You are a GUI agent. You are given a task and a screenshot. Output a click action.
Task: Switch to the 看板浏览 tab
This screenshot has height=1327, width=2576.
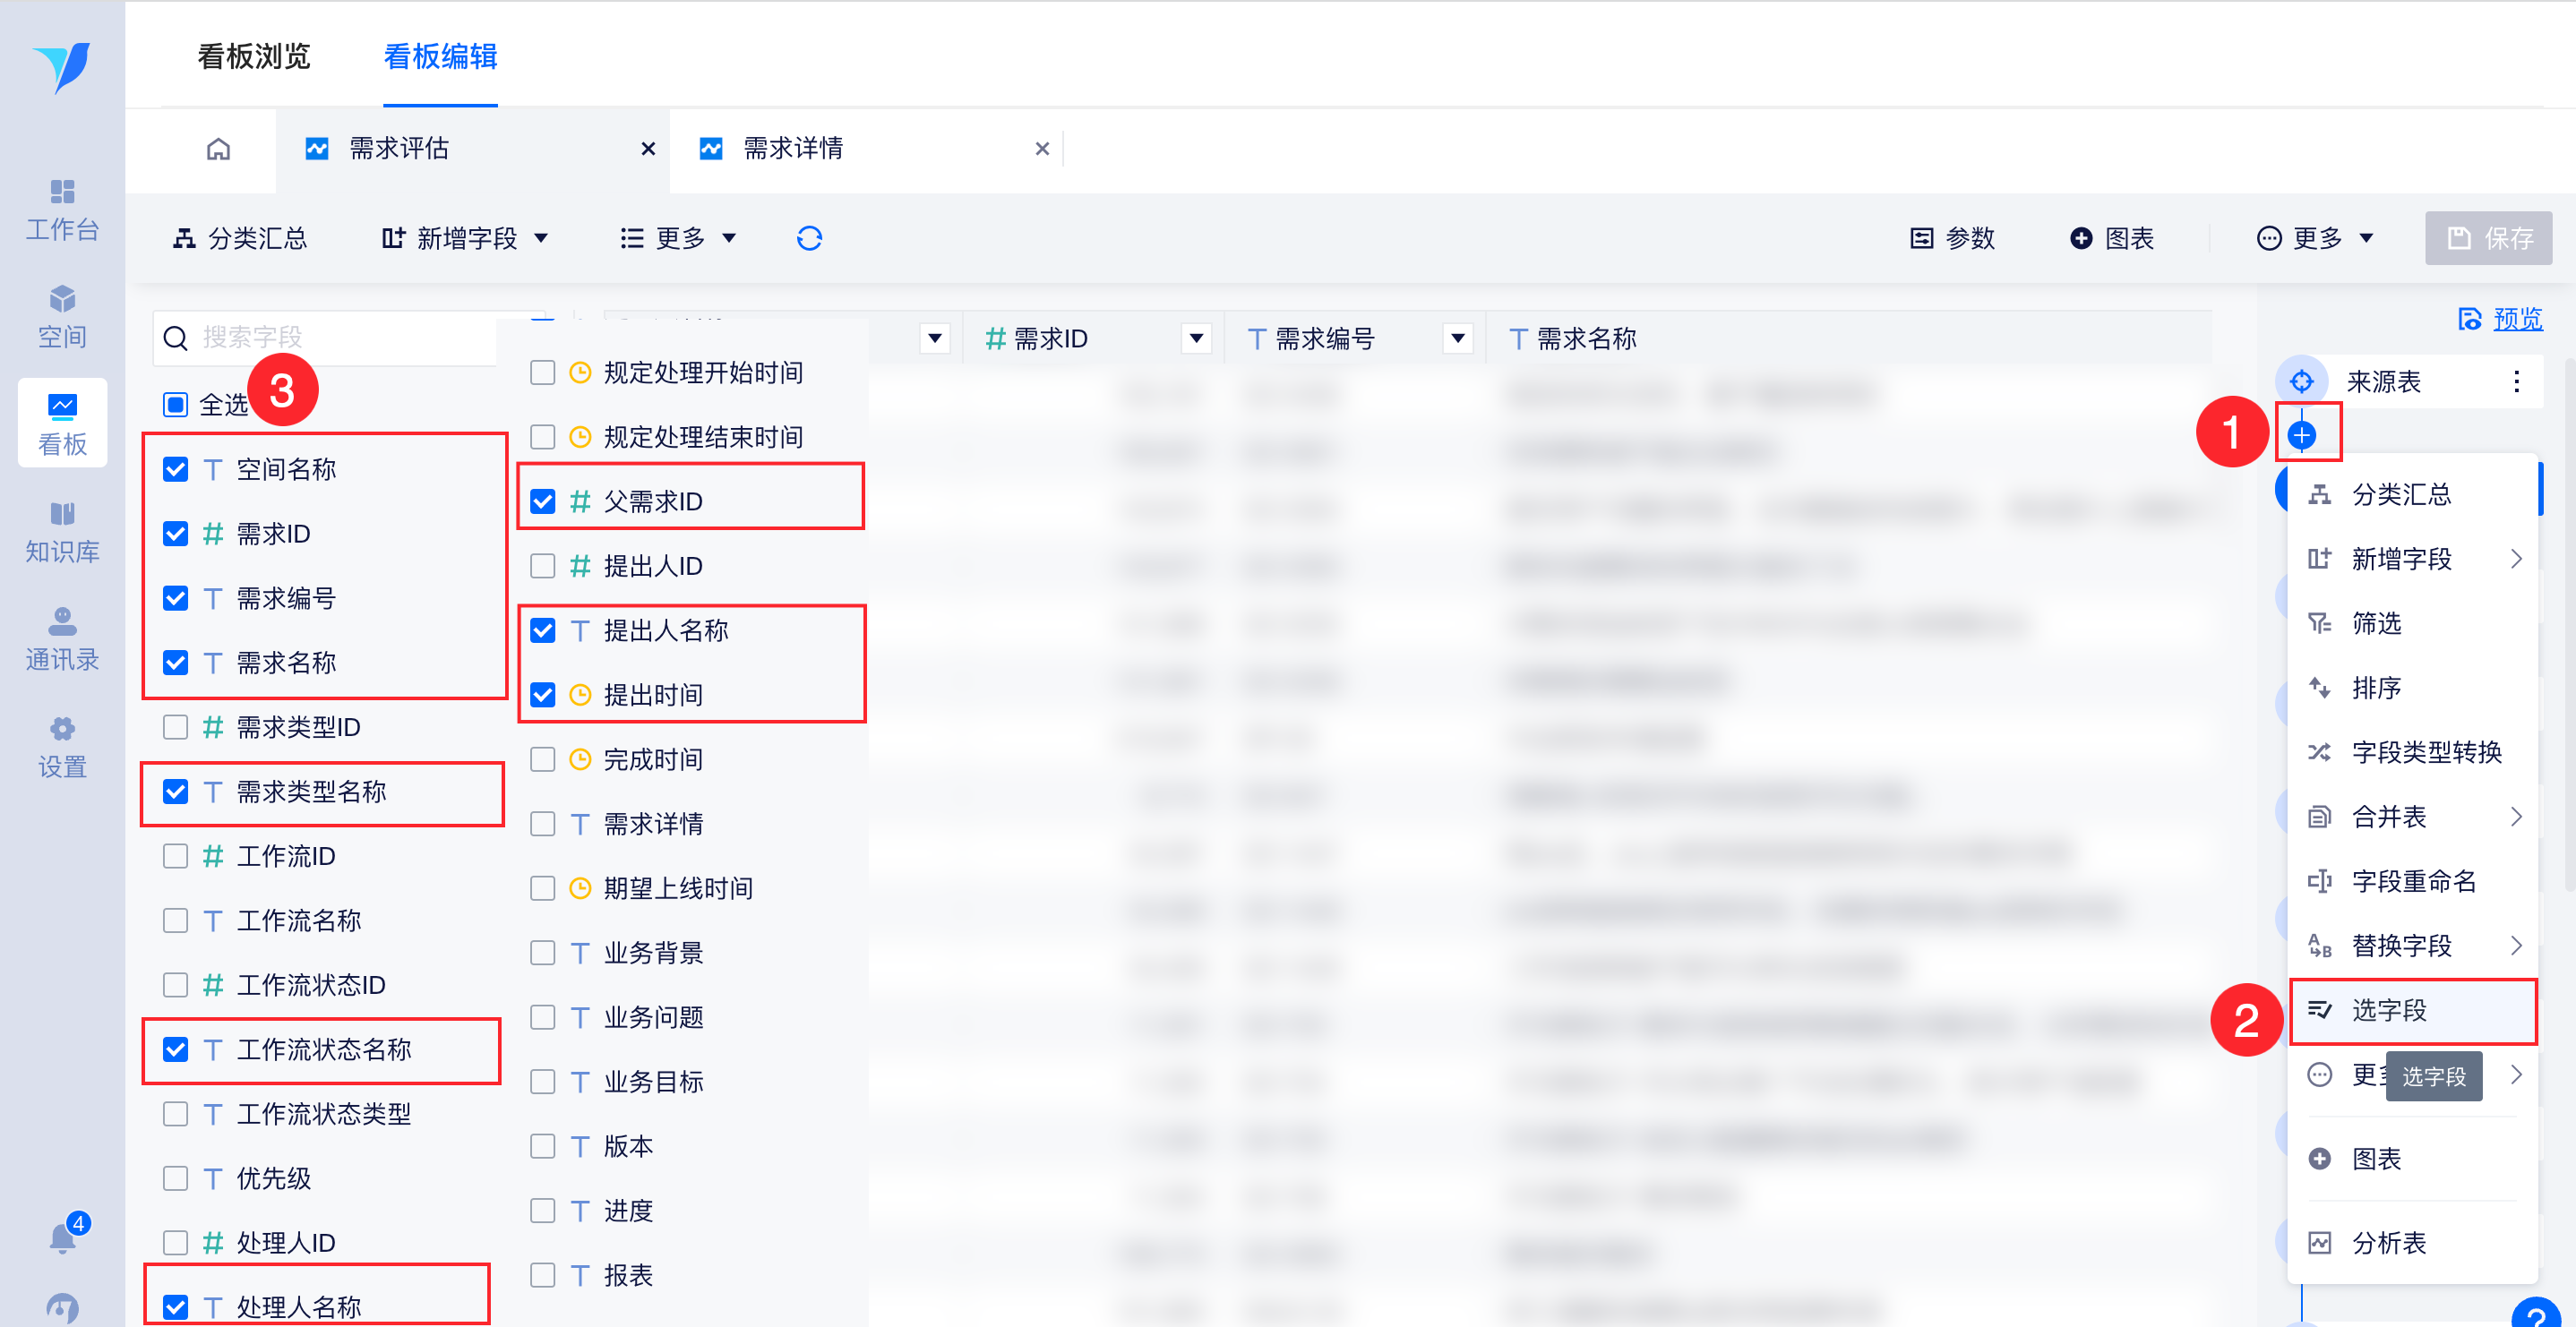(x=254, y=57)
